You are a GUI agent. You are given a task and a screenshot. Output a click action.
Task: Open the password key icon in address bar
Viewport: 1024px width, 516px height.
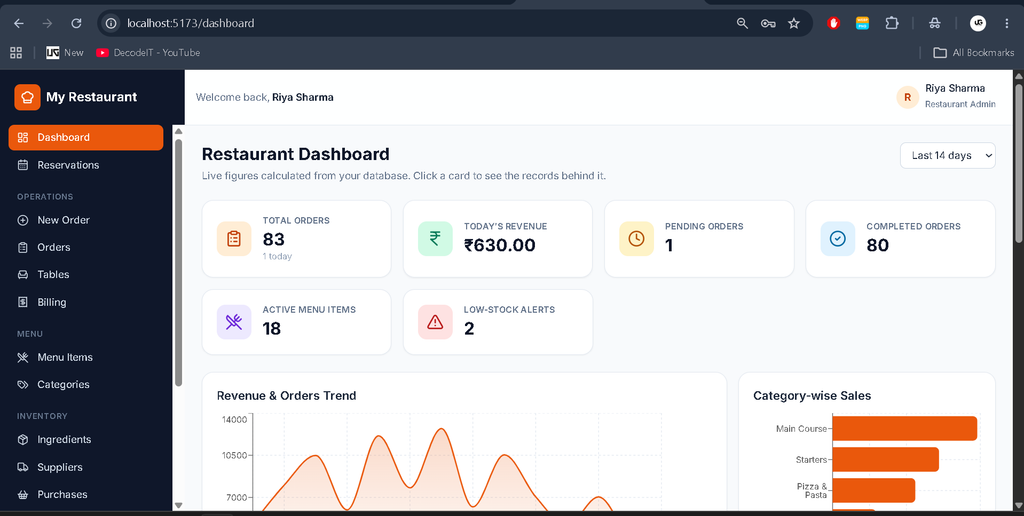pos(768,24)
